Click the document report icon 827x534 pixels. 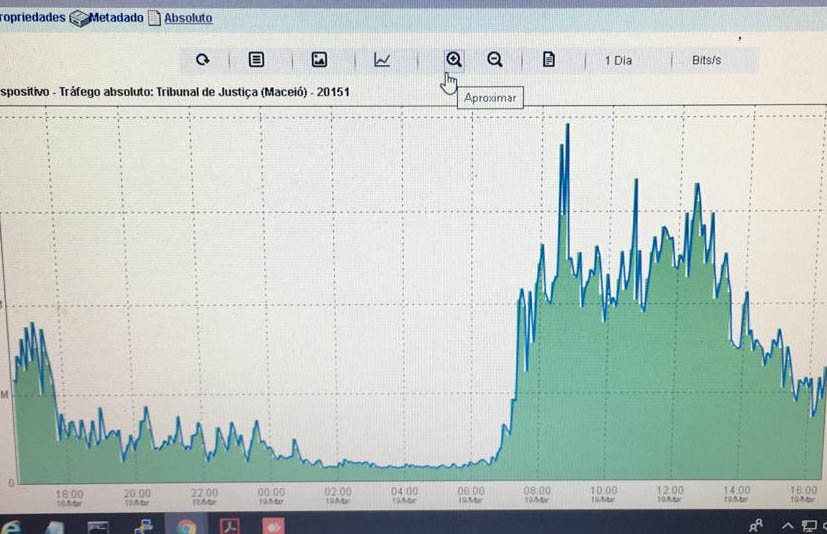(548, 60)
